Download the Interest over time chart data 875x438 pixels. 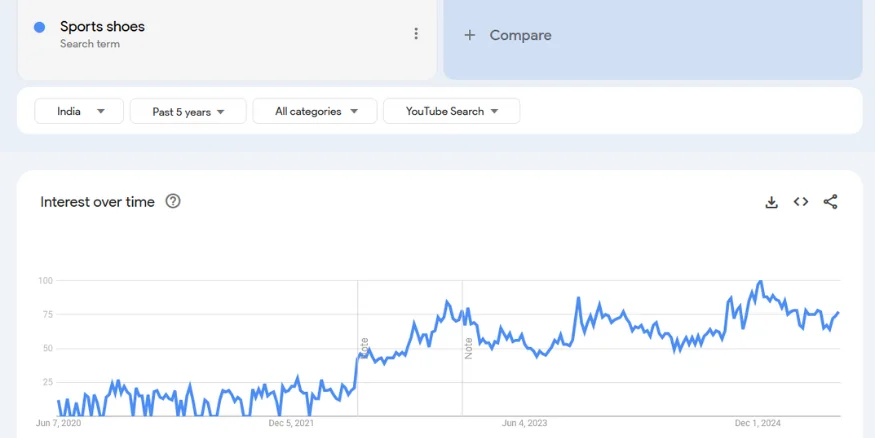pyautogui.click(x=771, y=202)
